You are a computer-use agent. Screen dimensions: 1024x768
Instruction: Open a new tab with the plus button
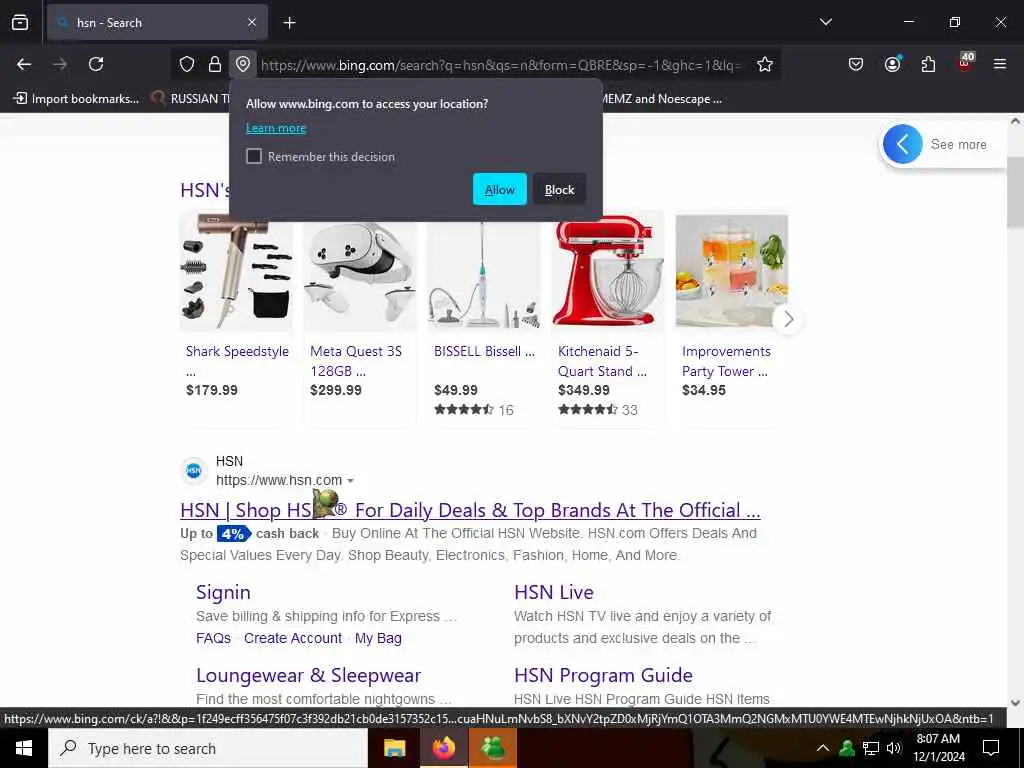289,23
